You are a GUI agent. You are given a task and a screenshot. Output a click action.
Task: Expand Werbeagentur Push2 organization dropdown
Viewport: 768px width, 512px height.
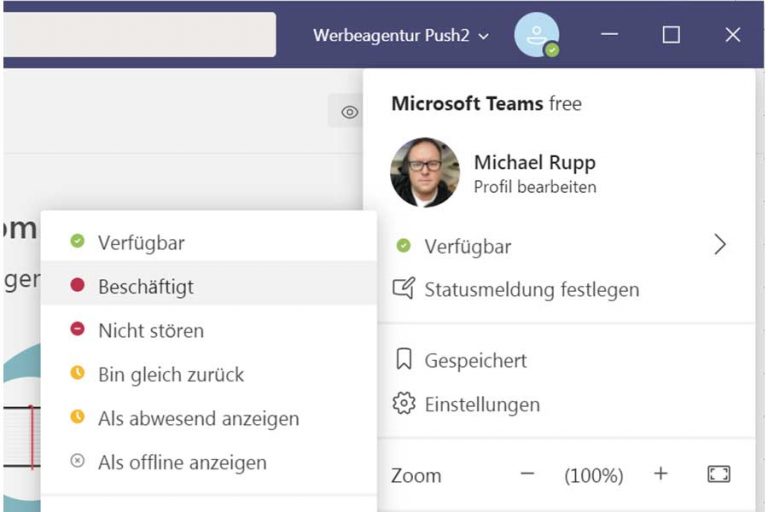[401, 35]
